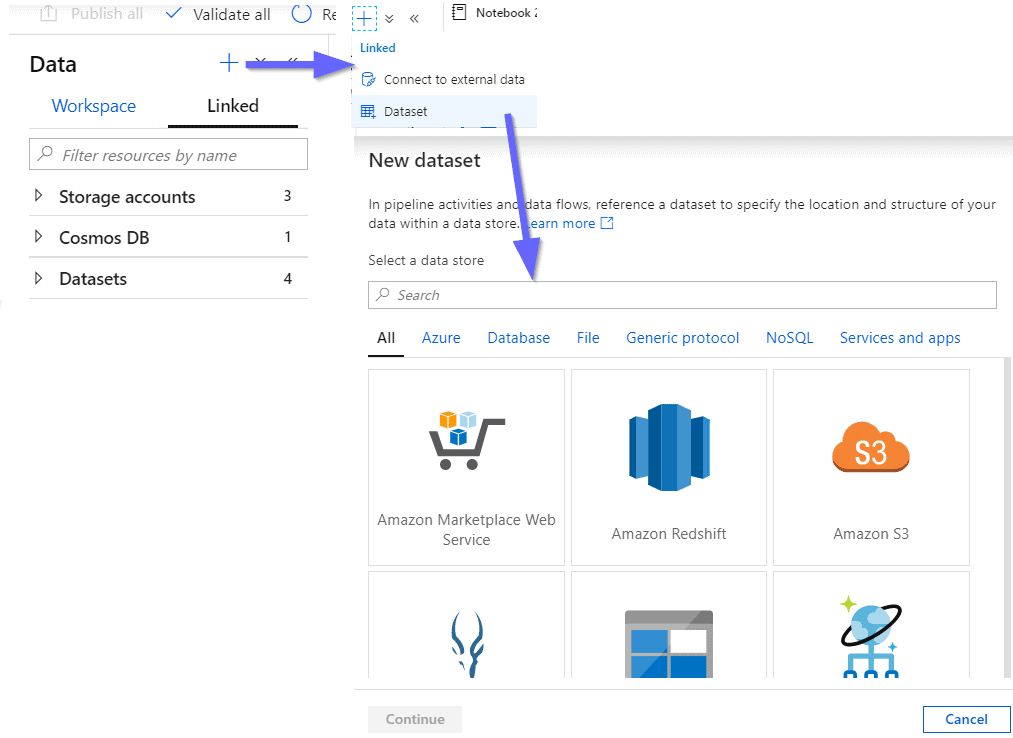
Task: Select the Storage accounts label in the tree
Action: [127, 197]
